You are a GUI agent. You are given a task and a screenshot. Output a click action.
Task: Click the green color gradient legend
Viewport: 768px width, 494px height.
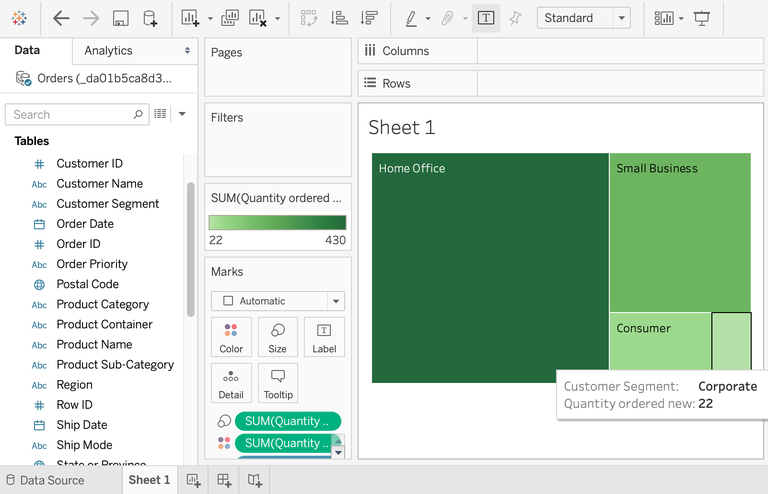[277, 223]
